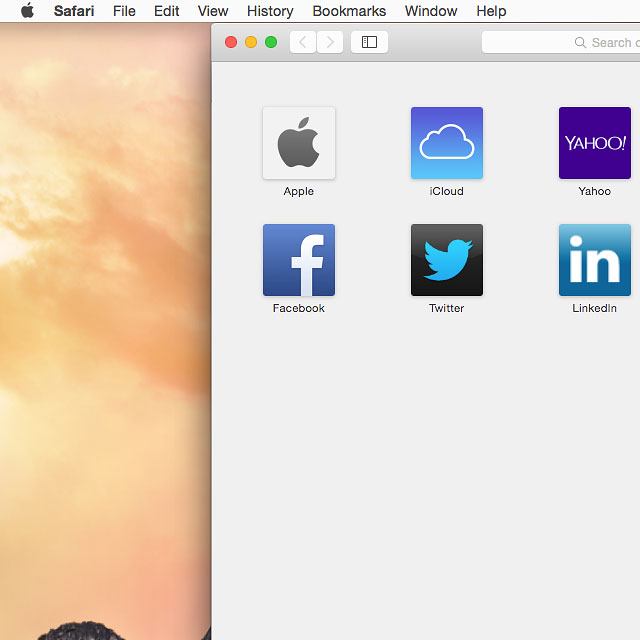640x640 pixels.
Task: Show the Safari sidebar
Action: click(369, 42)
